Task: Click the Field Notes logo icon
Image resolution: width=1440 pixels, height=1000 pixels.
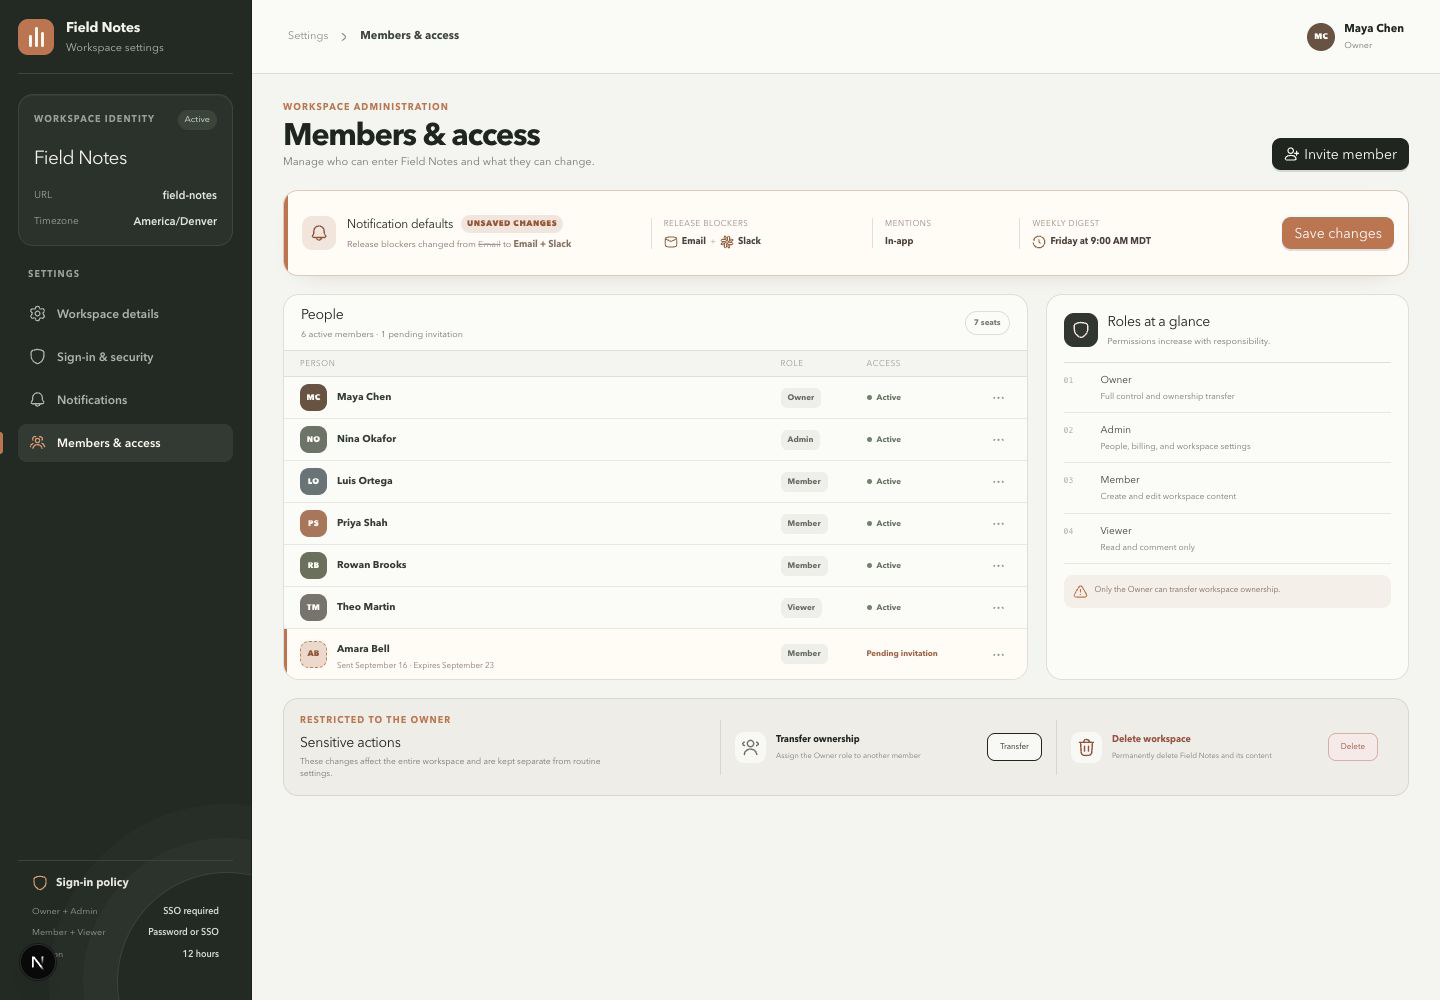Action: point(36,37)
